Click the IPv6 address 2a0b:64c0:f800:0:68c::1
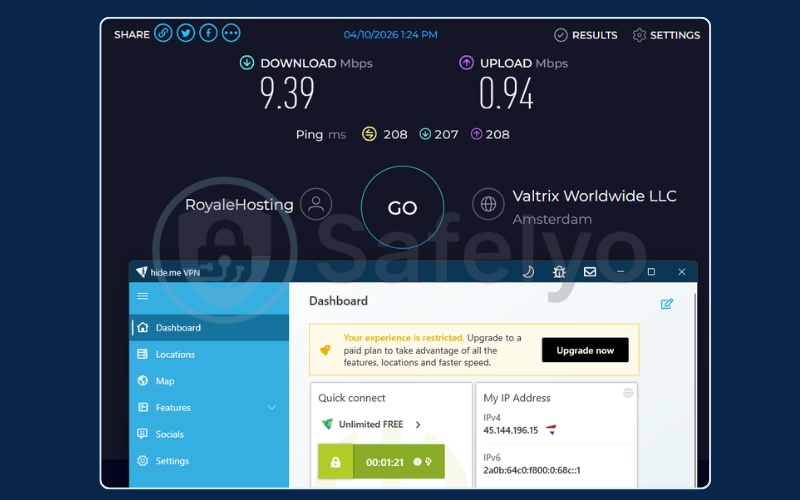The image size is (800, 500). 532,470
